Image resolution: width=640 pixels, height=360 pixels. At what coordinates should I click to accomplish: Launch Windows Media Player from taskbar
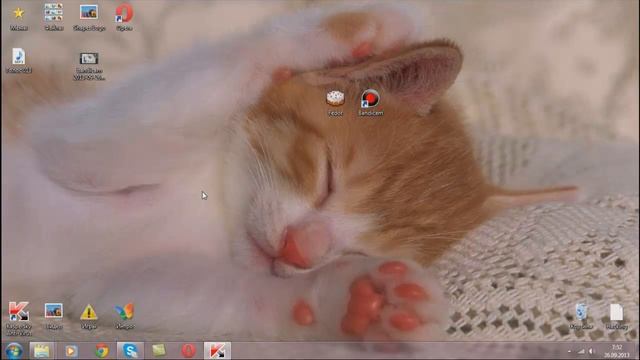click(71, 351)
